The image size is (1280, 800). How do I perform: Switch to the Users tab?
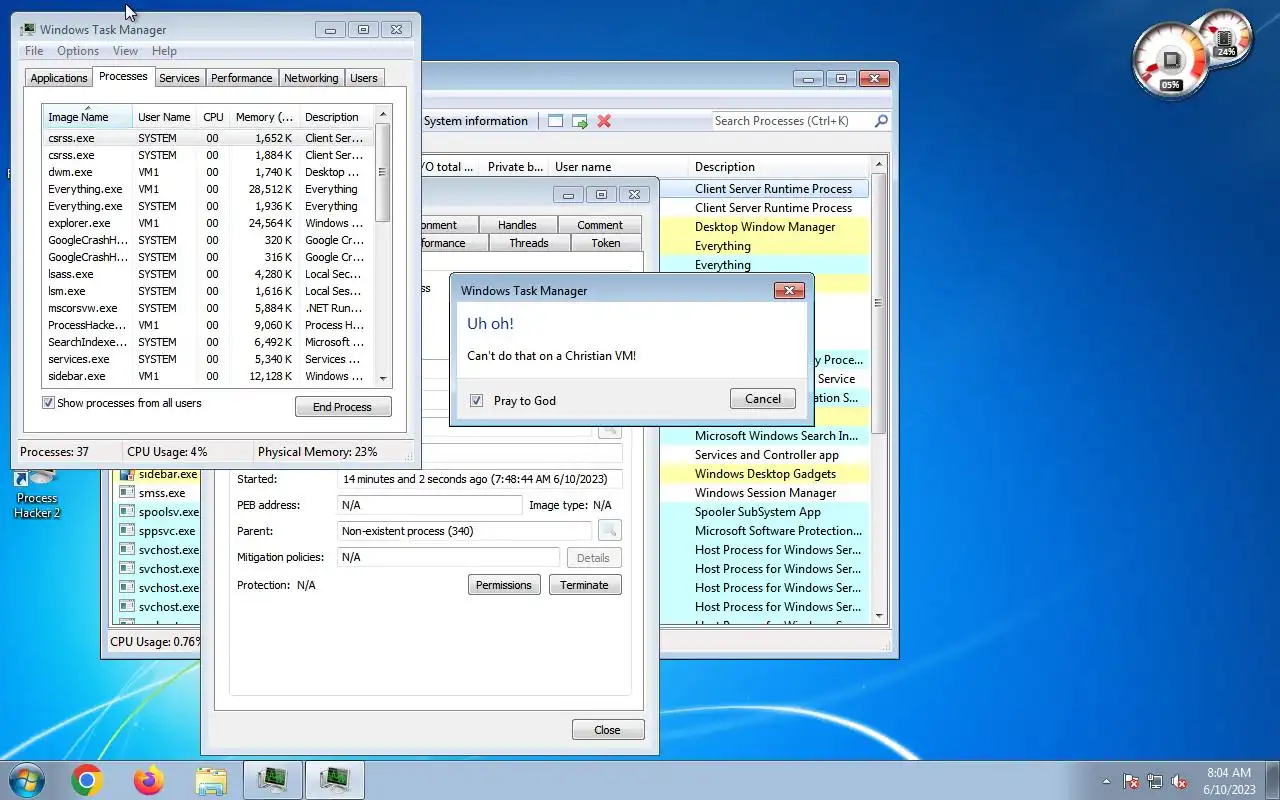pyautogui.click(x=364, y=78)
